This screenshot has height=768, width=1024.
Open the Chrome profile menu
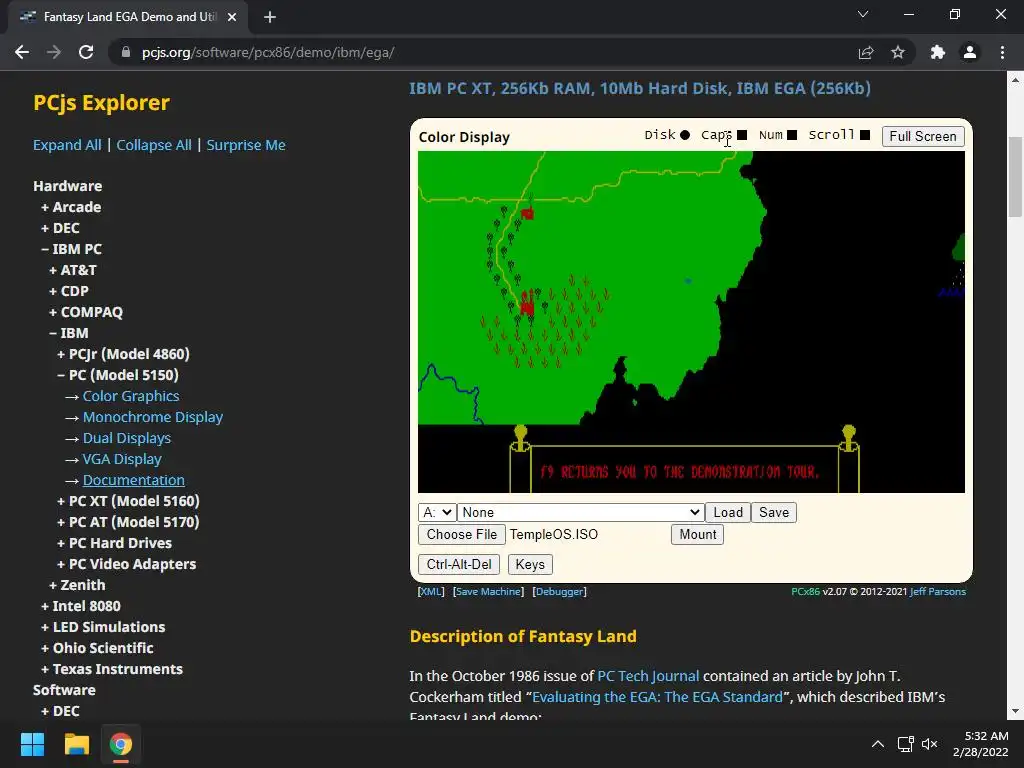tap(970, 52)
